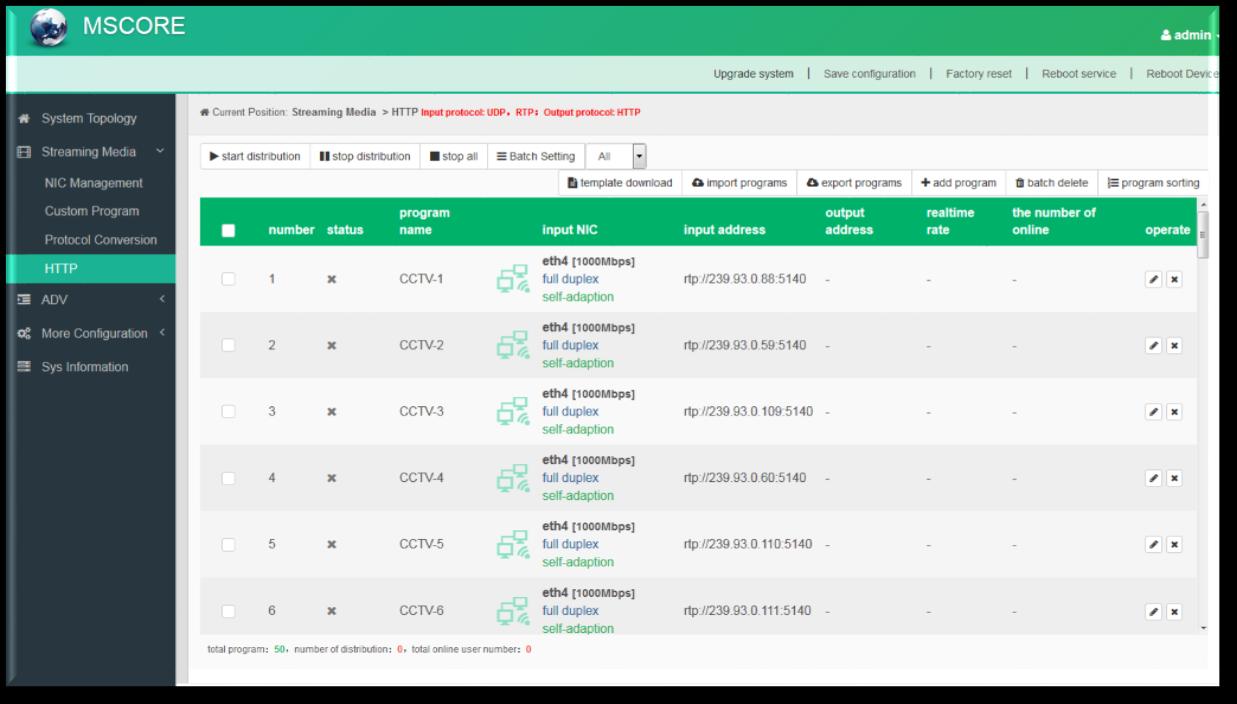Edit the CCTV-4 program with pencil icon
1237x704 pixels.
1154,478
